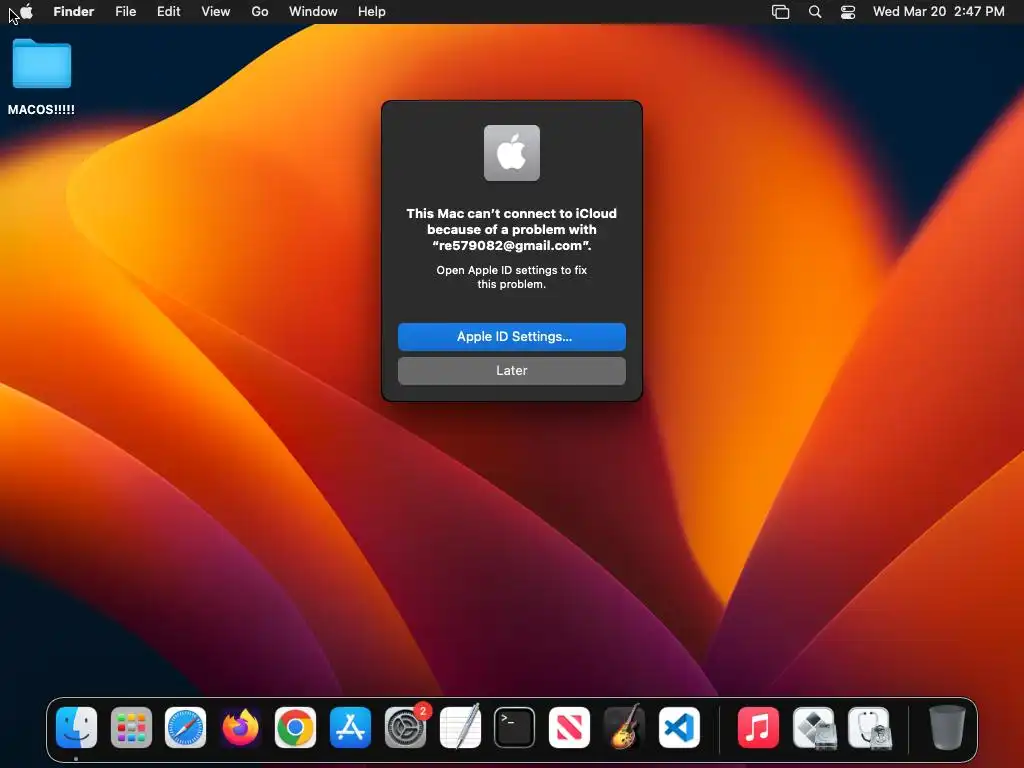The height and width of the screenshot is (768, 1024).
Task: Open the Apple menu
Action: click(x=26, y=12)
